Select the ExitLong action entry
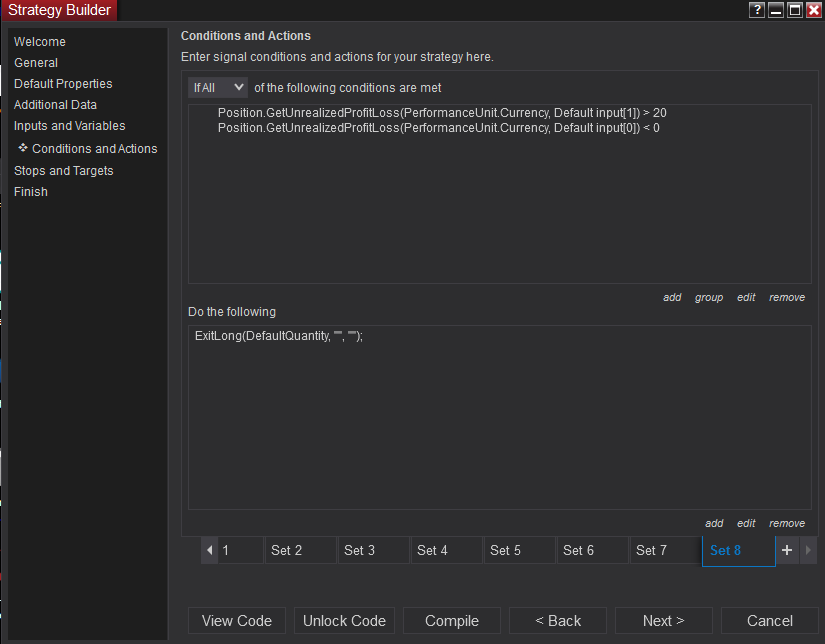The height and width of the screenshot is (644, 825). point(279,336)
